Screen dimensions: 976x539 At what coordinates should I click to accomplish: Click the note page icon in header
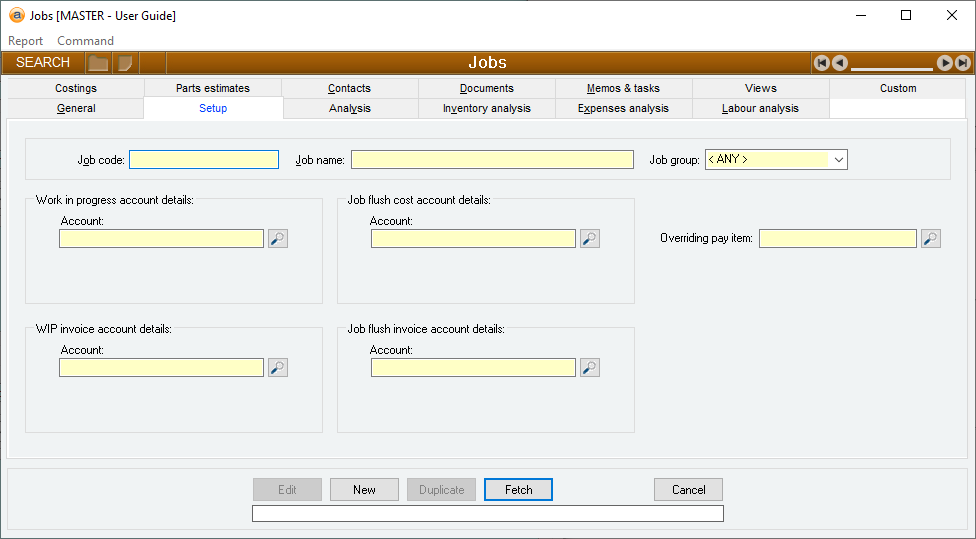(x=125, y=63)
